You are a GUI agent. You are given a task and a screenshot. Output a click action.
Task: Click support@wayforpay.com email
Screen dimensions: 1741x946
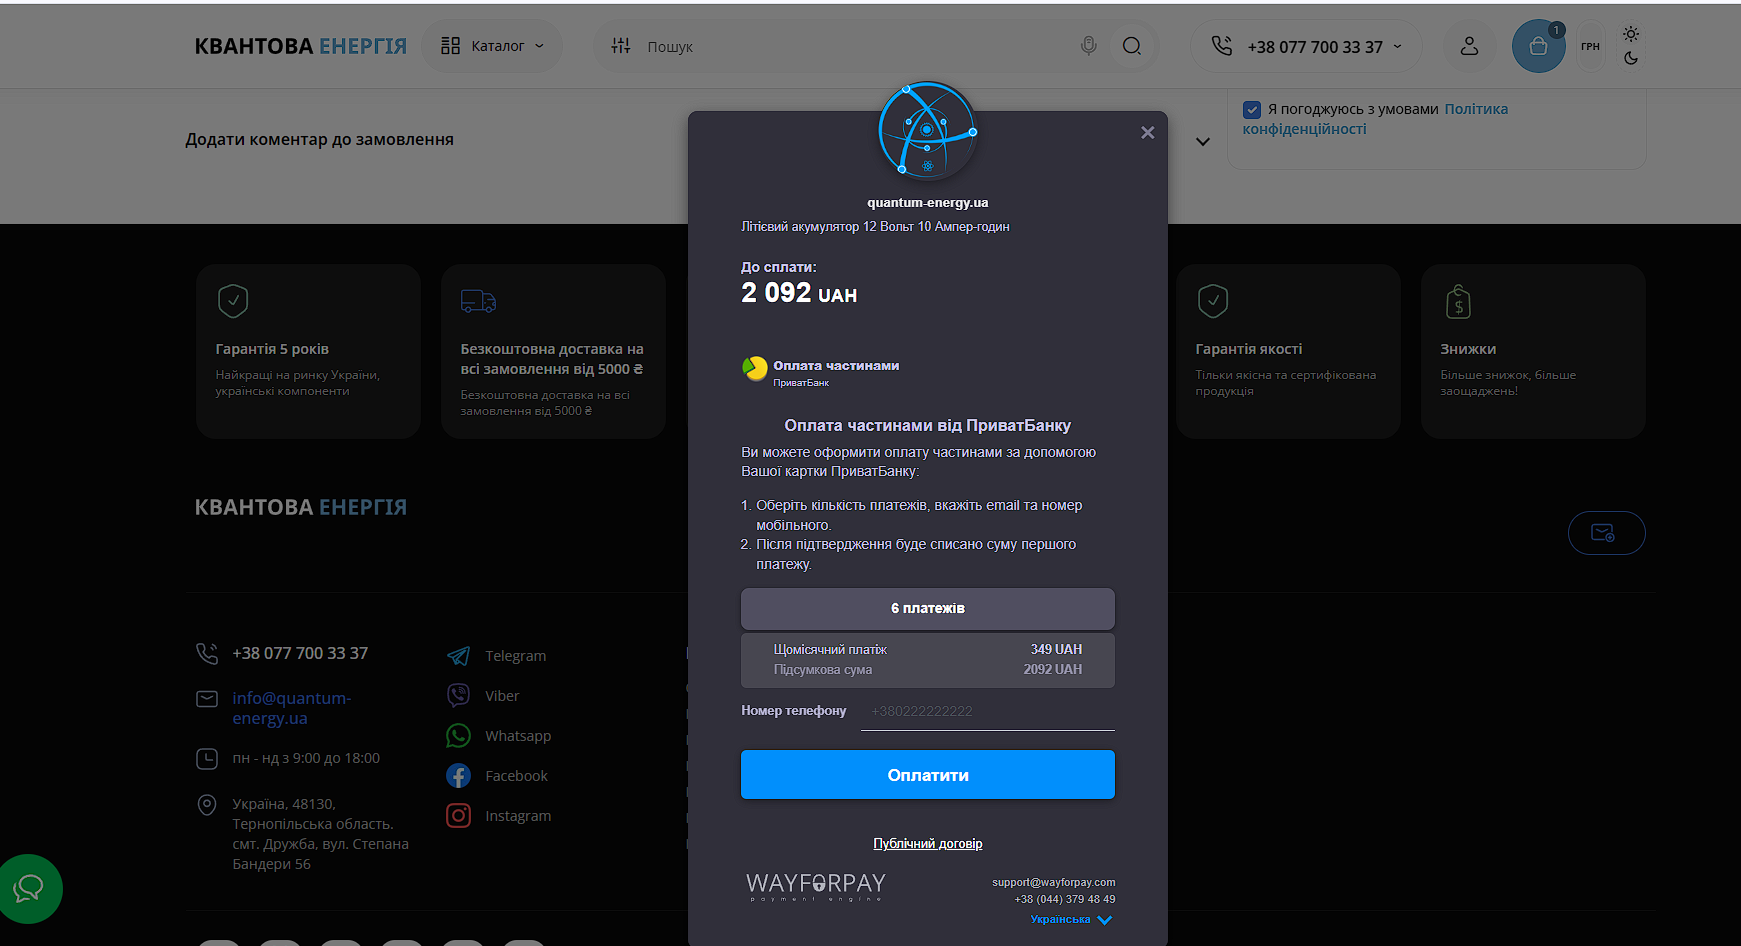click(x=1054, y=882)
